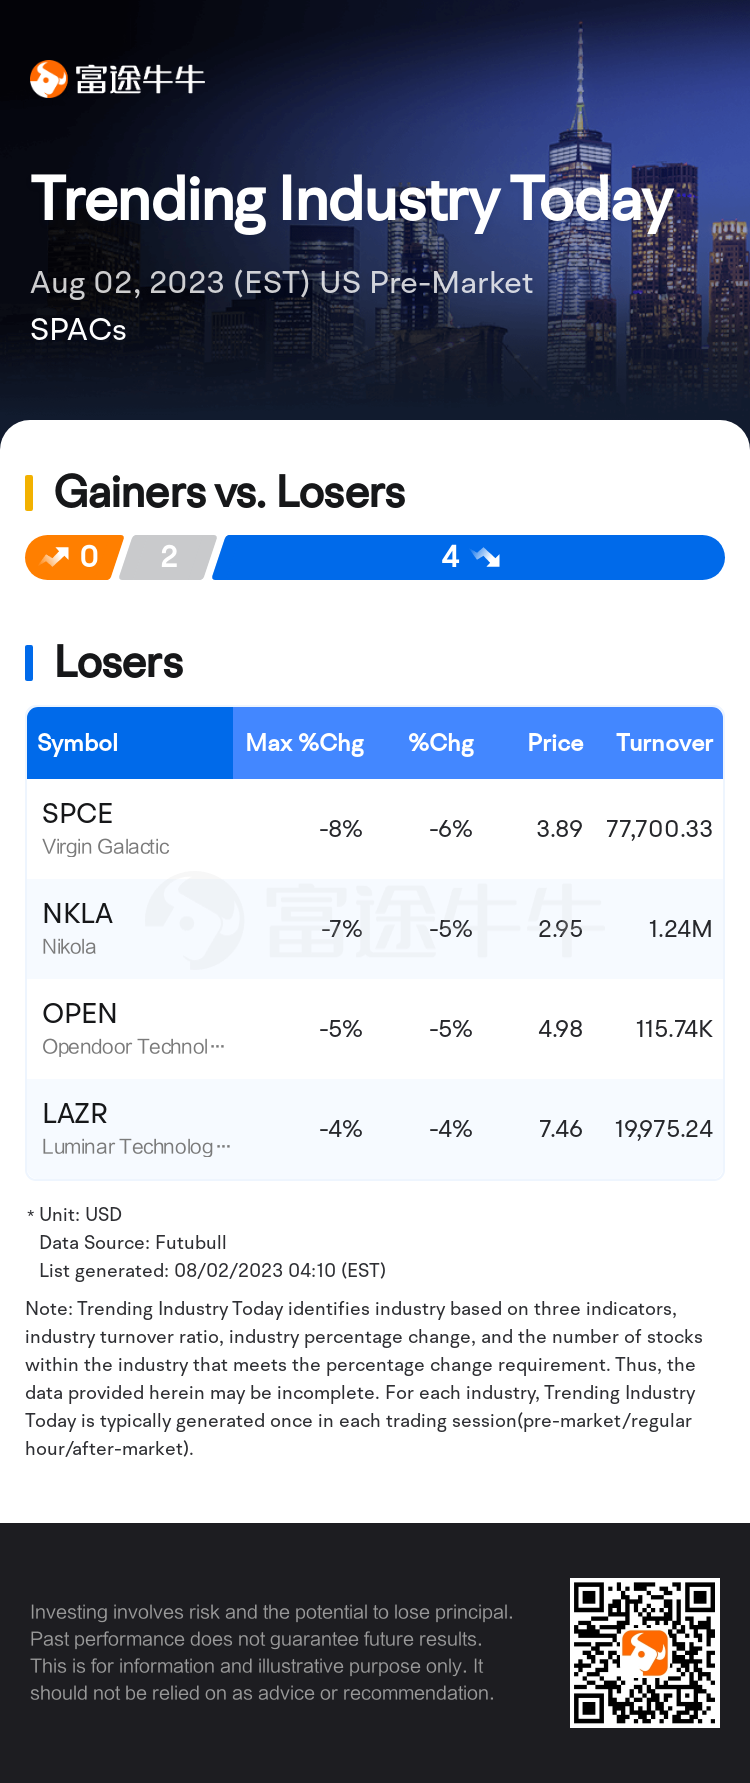Click the Gainers vs. Losers heading

[x=230, y=492]
